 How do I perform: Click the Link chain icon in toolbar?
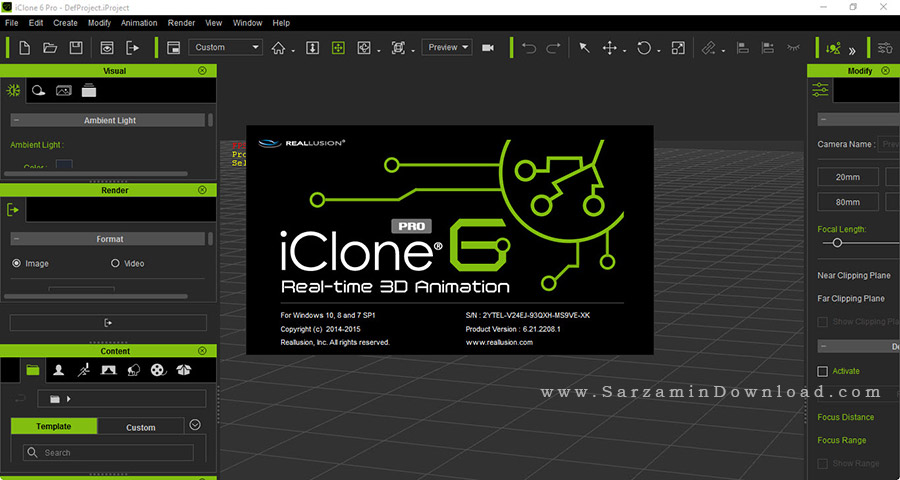709,48
